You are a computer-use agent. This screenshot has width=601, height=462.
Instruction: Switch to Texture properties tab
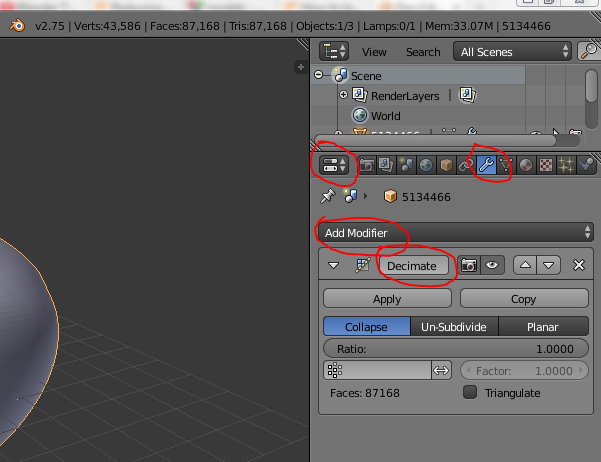[546, 165]
